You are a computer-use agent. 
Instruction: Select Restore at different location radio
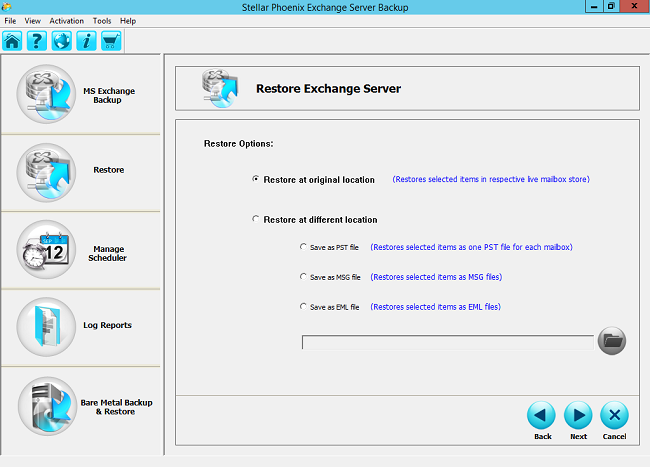[x=256, y=218]
